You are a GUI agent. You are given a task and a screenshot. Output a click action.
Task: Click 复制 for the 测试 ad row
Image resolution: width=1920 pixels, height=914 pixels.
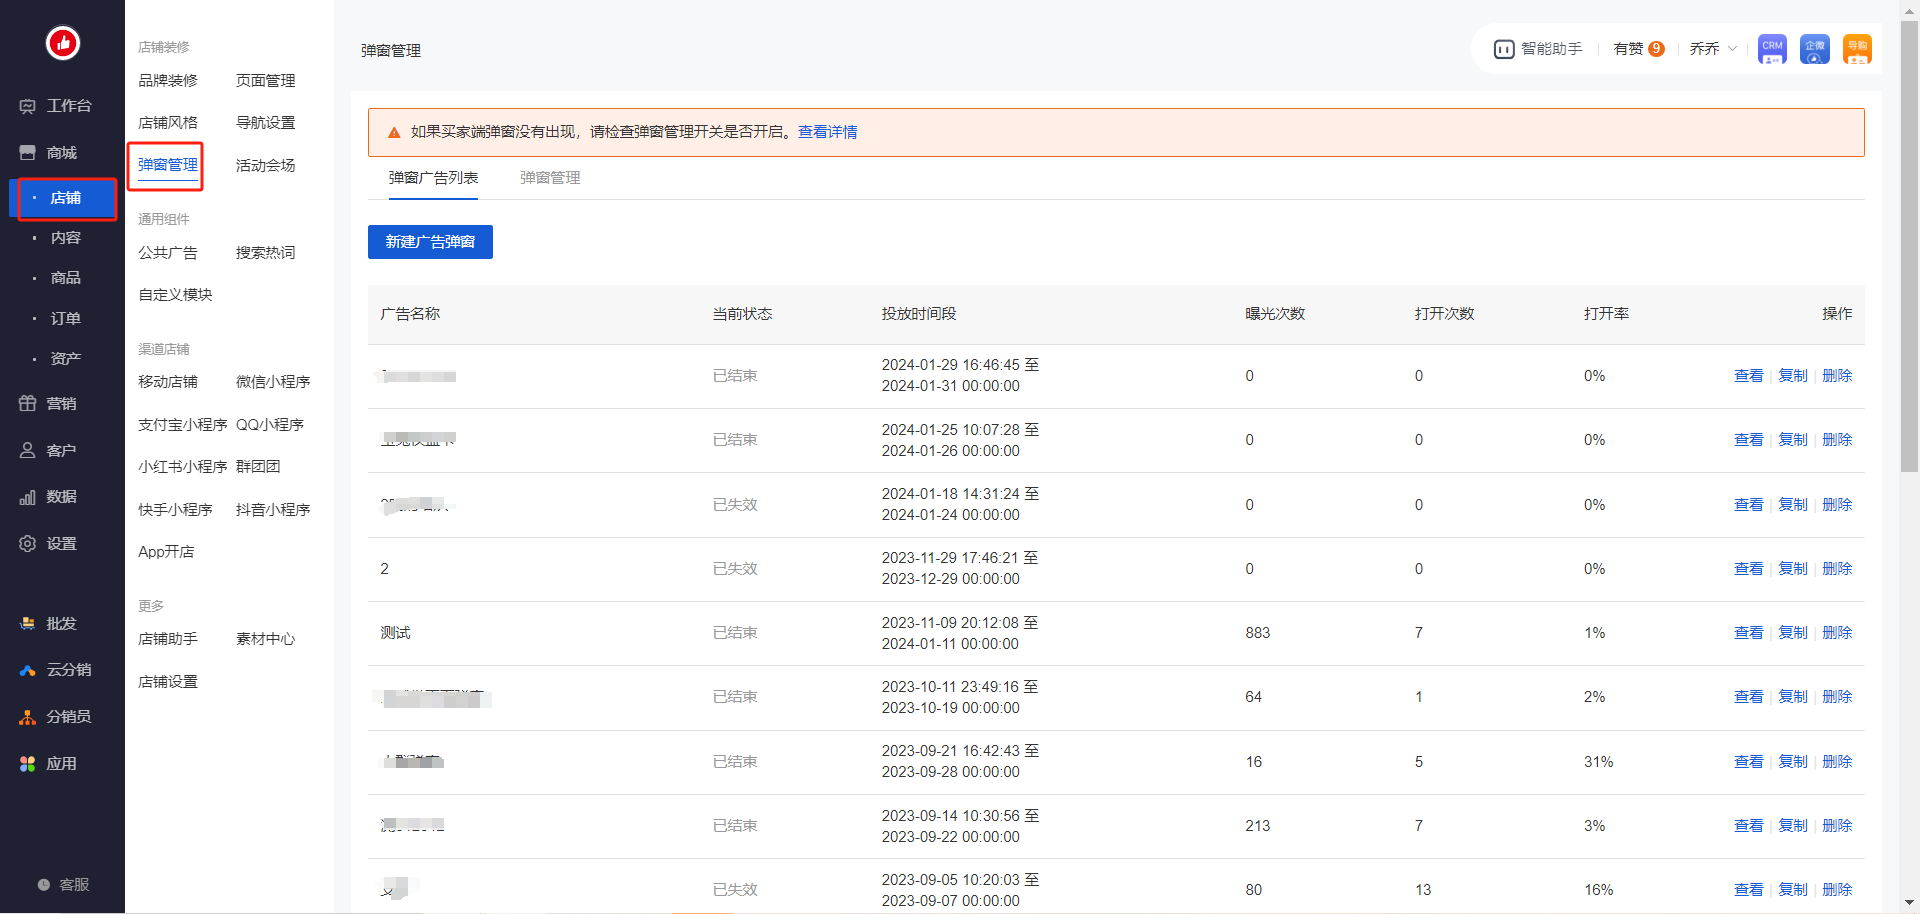pyautogui.click(x=1793, y=633)
